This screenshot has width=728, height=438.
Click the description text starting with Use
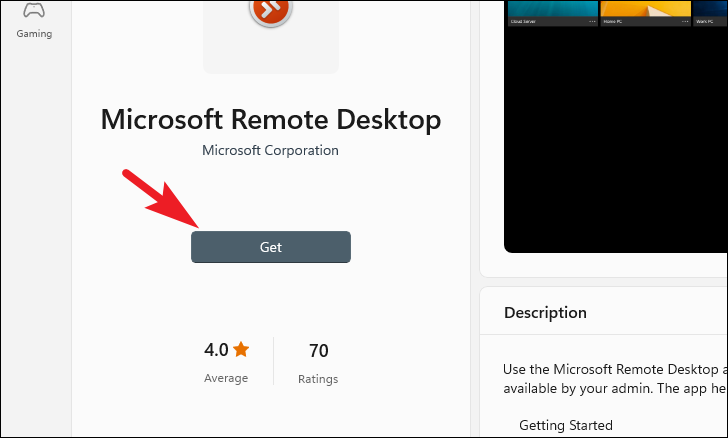click(615, 379)
